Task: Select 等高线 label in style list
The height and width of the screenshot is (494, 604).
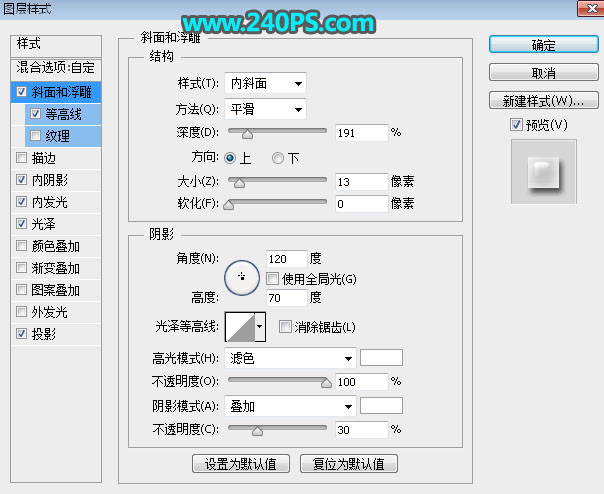Action: [x=64, y=114]
